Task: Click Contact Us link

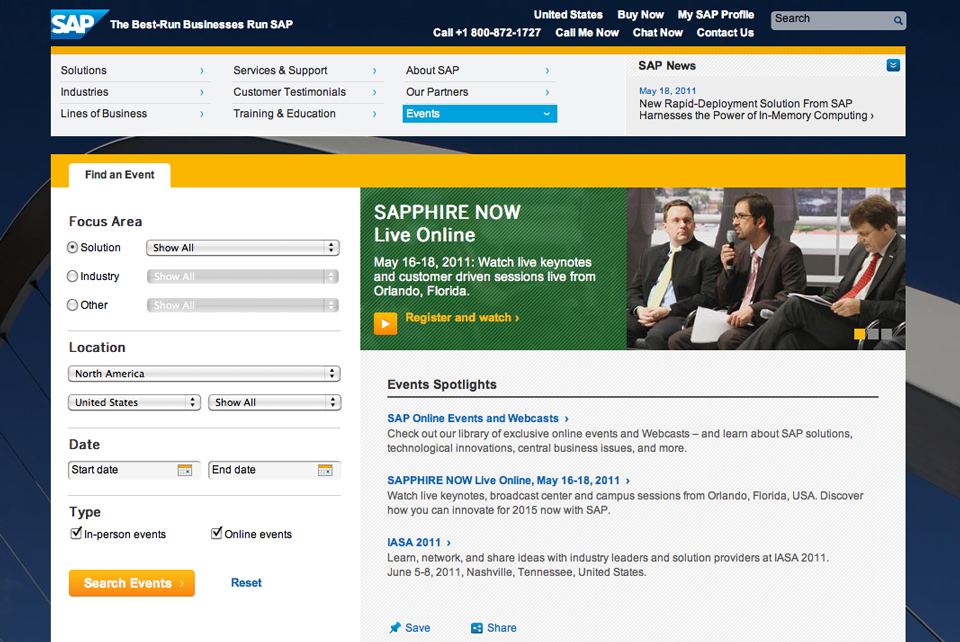Action: 725,33
